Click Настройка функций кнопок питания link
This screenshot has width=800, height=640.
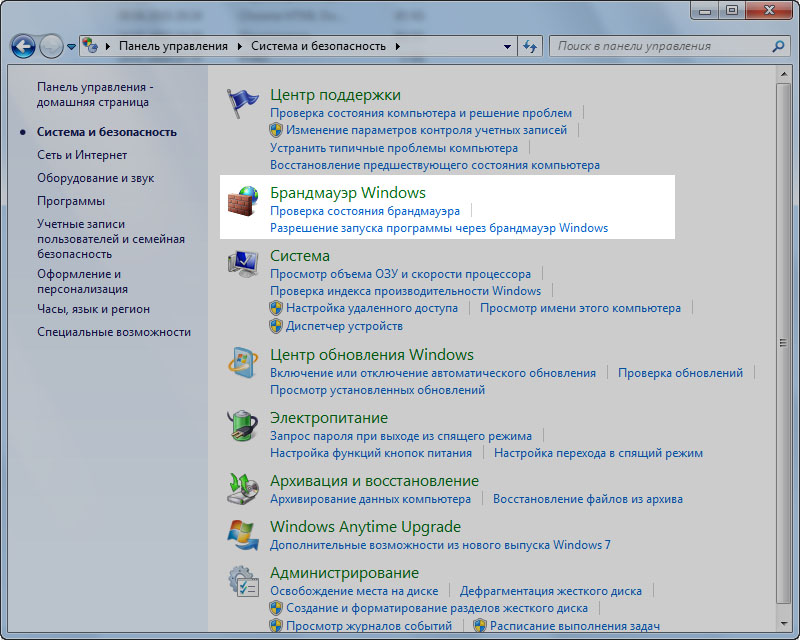pyautogui.click(x=370, y=453)
